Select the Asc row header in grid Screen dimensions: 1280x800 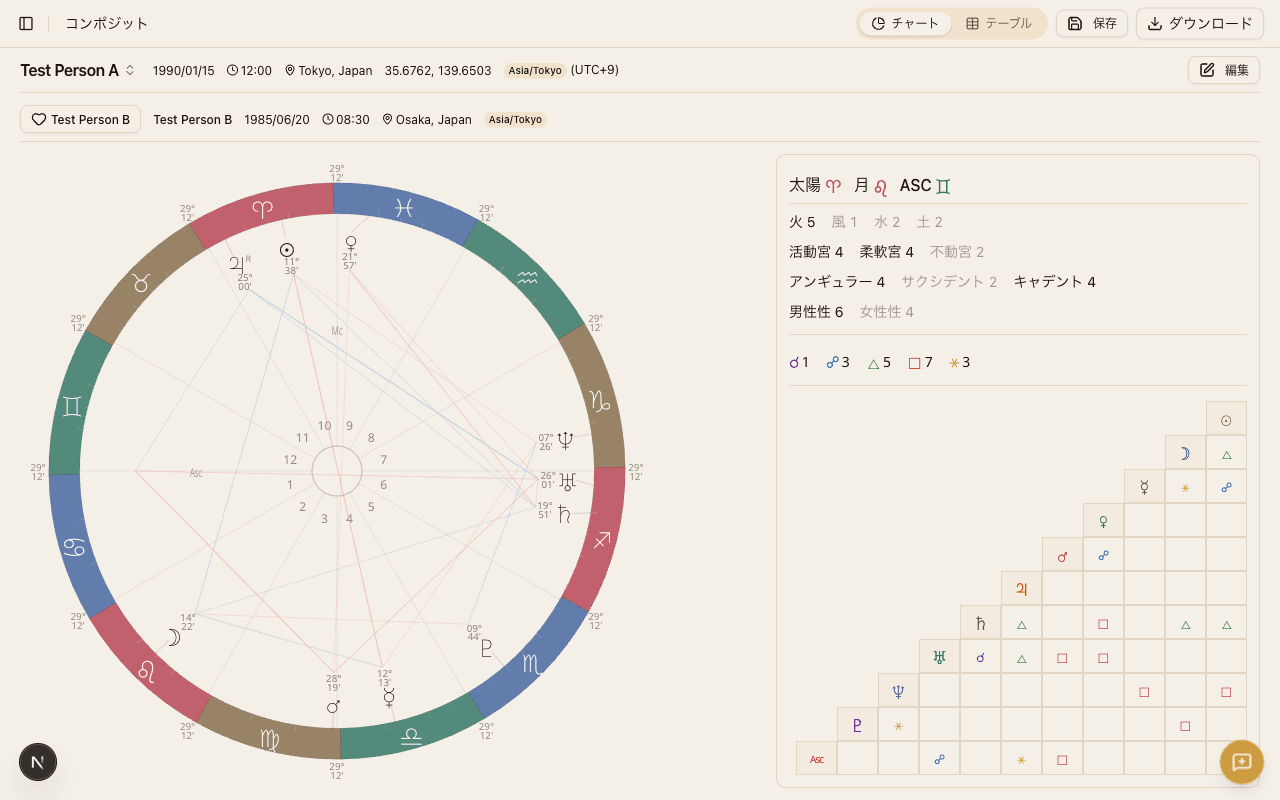coord(816,758)
